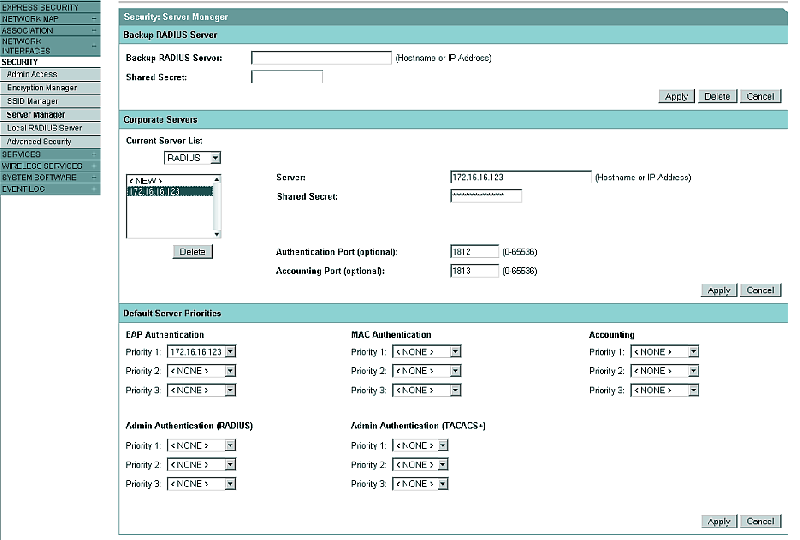The width and height of the screenshot is (800, 540).
Task: Open Admin Authentication TACACS+ Priority 2 dropdown
Action: tap(420, 465)
